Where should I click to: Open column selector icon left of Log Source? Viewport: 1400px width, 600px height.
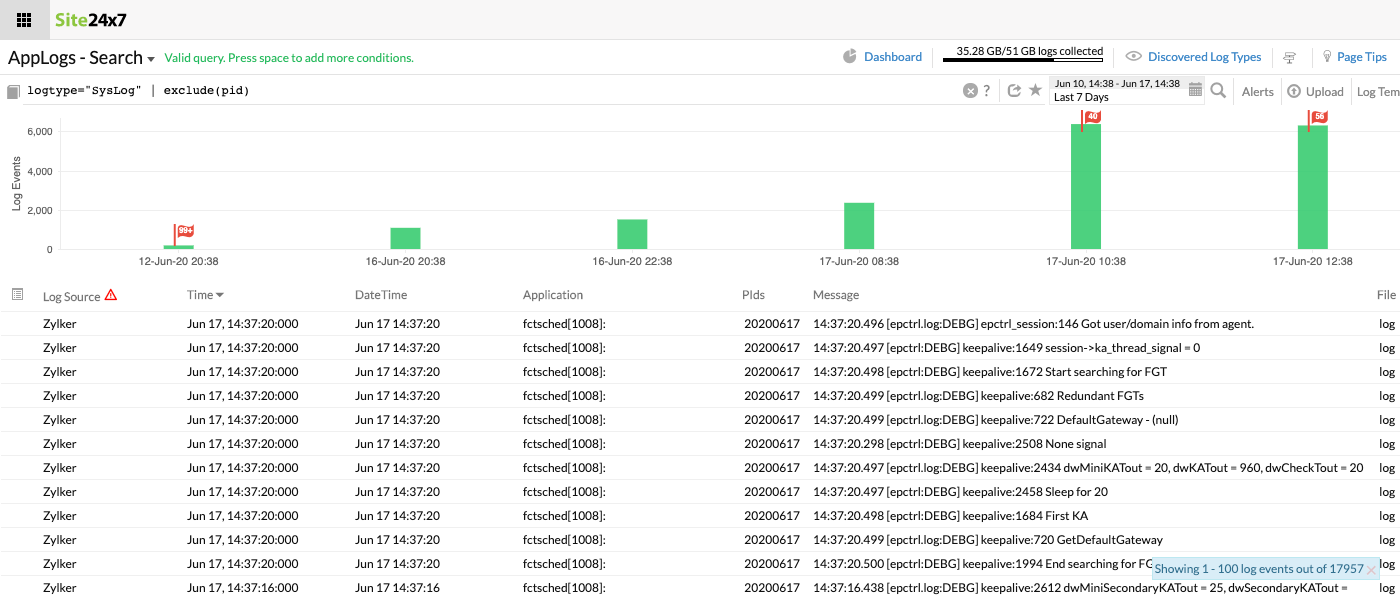point(17,295)
